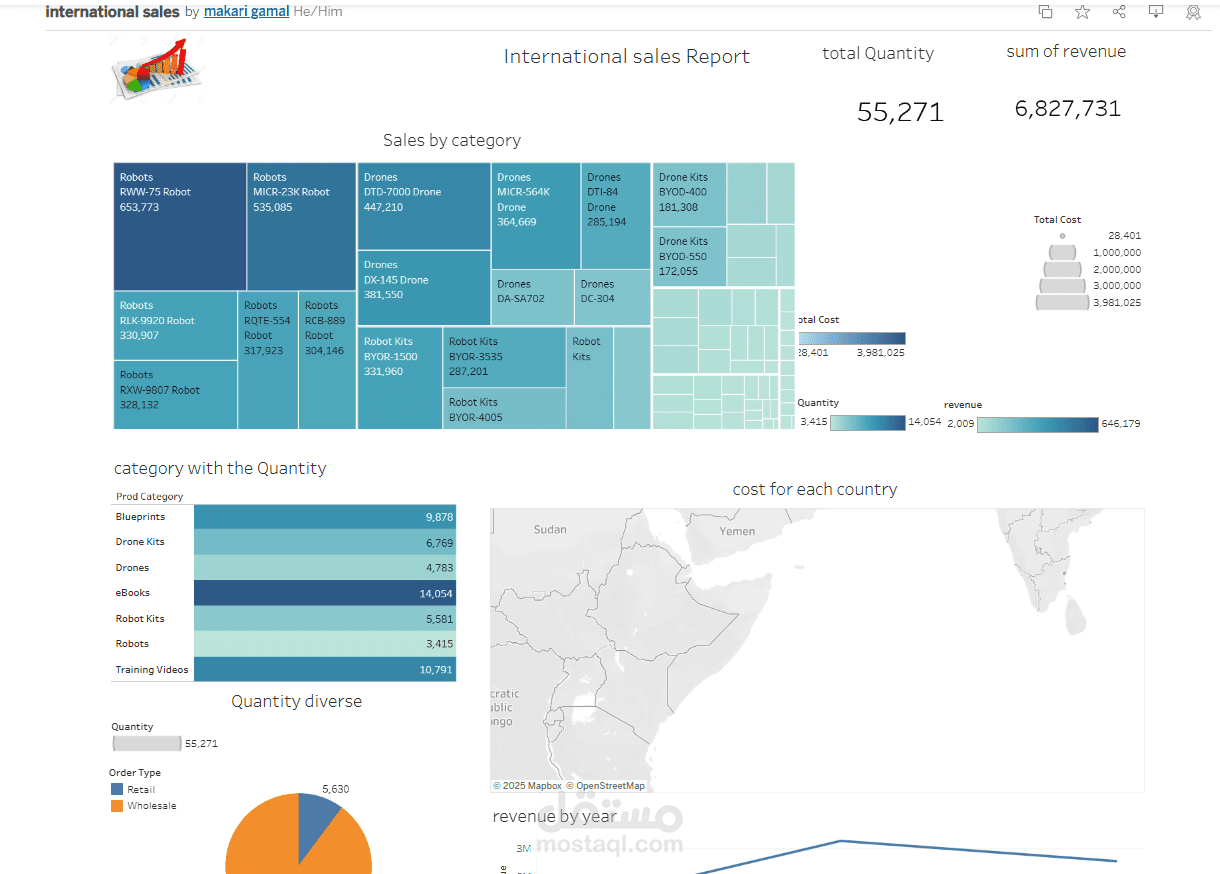Viewport: 1220px width, 874px height.
Task: Select the RXW-9807 Robot treemap tile
Action: [175, 395]
